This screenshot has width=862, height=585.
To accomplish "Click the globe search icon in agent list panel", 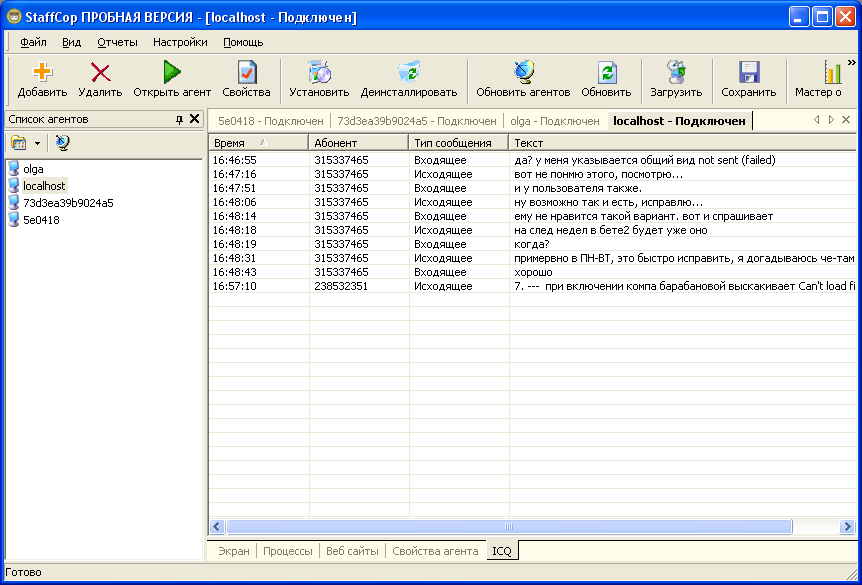I will point(63,144).
